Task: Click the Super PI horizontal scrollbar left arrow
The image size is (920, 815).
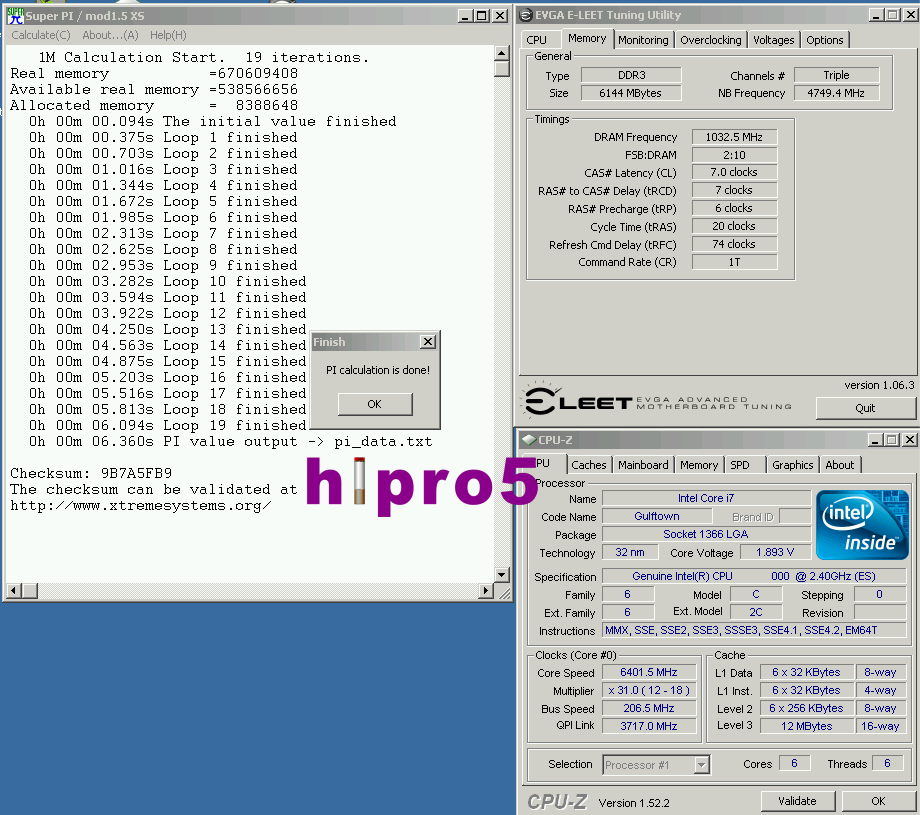Action: [x=13, y=590]
